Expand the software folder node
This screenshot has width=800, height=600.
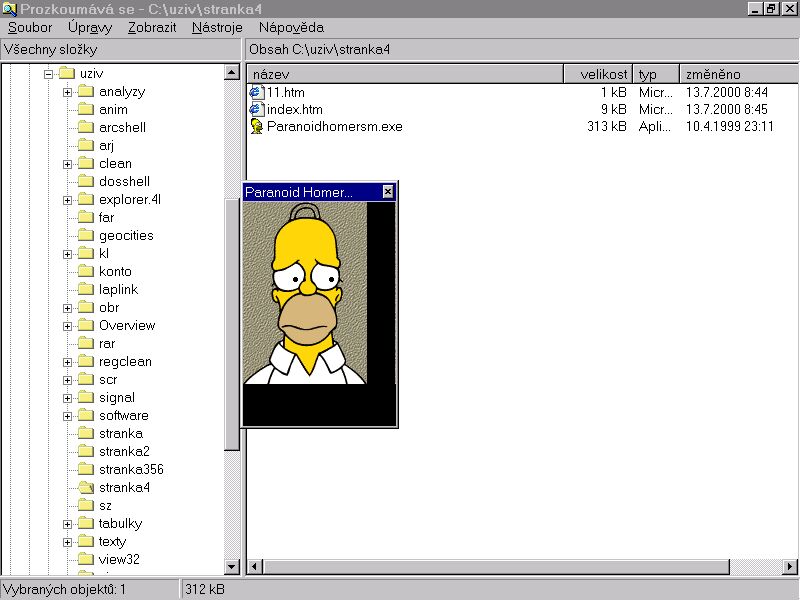click(67, 416)
